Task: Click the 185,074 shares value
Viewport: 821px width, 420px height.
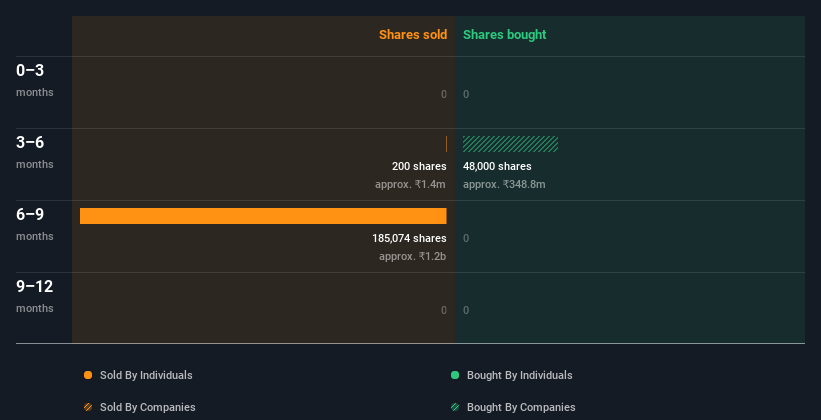Action: [x=409, y=238]
